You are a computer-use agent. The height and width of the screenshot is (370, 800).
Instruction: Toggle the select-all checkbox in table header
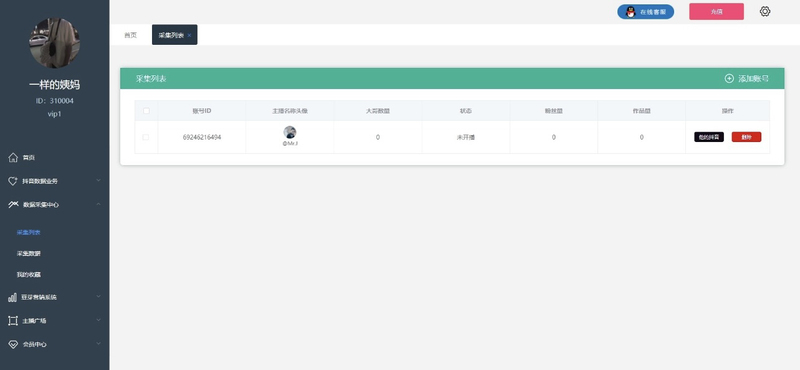pyautogui.click(x=146, y=111)
